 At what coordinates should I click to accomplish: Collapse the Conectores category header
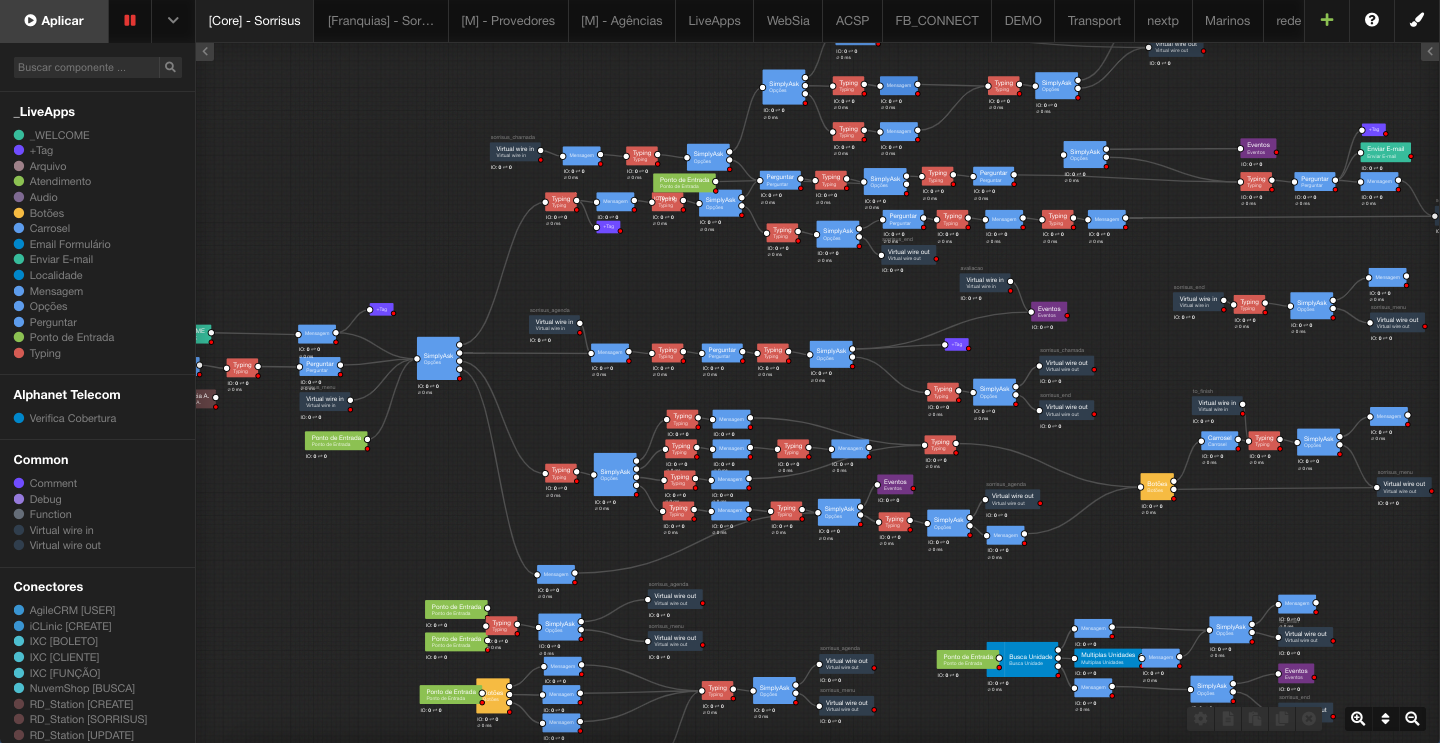[x=48, y=587]
